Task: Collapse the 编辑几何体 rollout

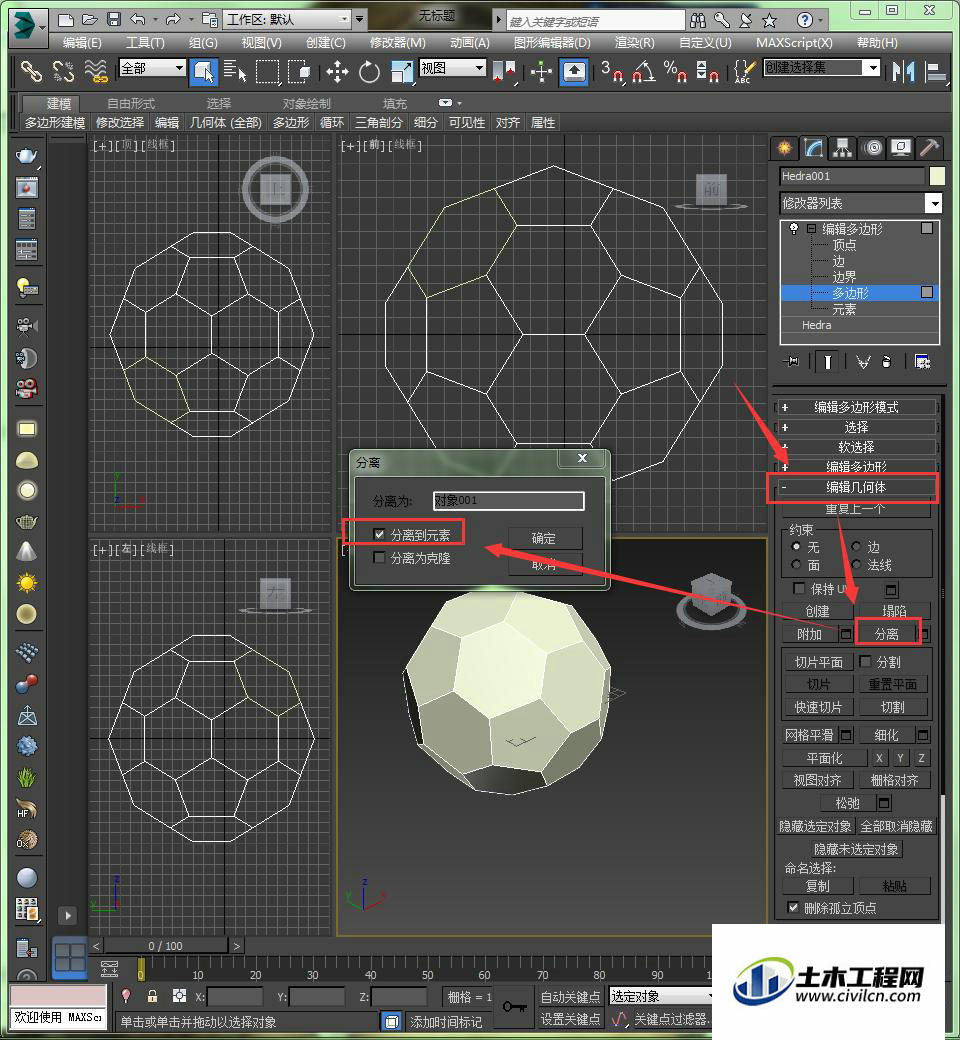Action: pos(856,487)
